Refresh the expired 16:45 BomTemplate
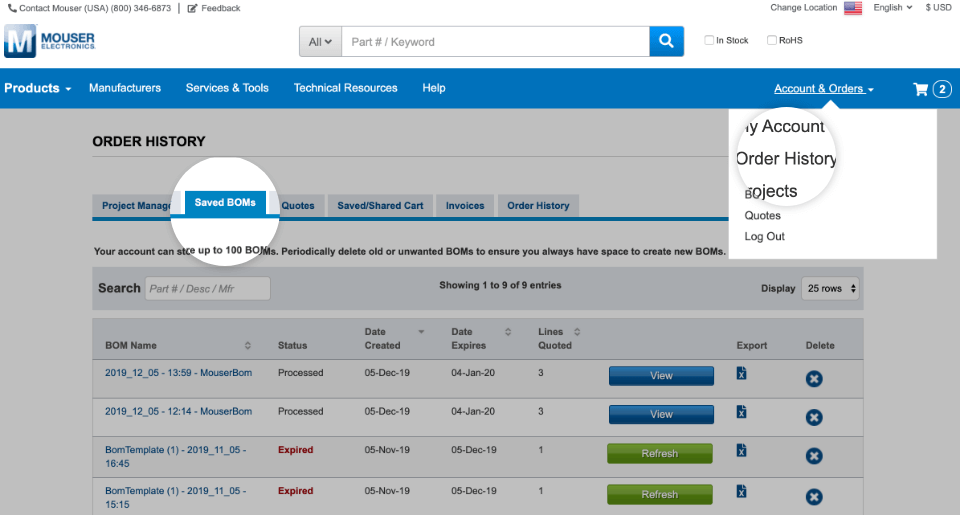 pos(659,454)
